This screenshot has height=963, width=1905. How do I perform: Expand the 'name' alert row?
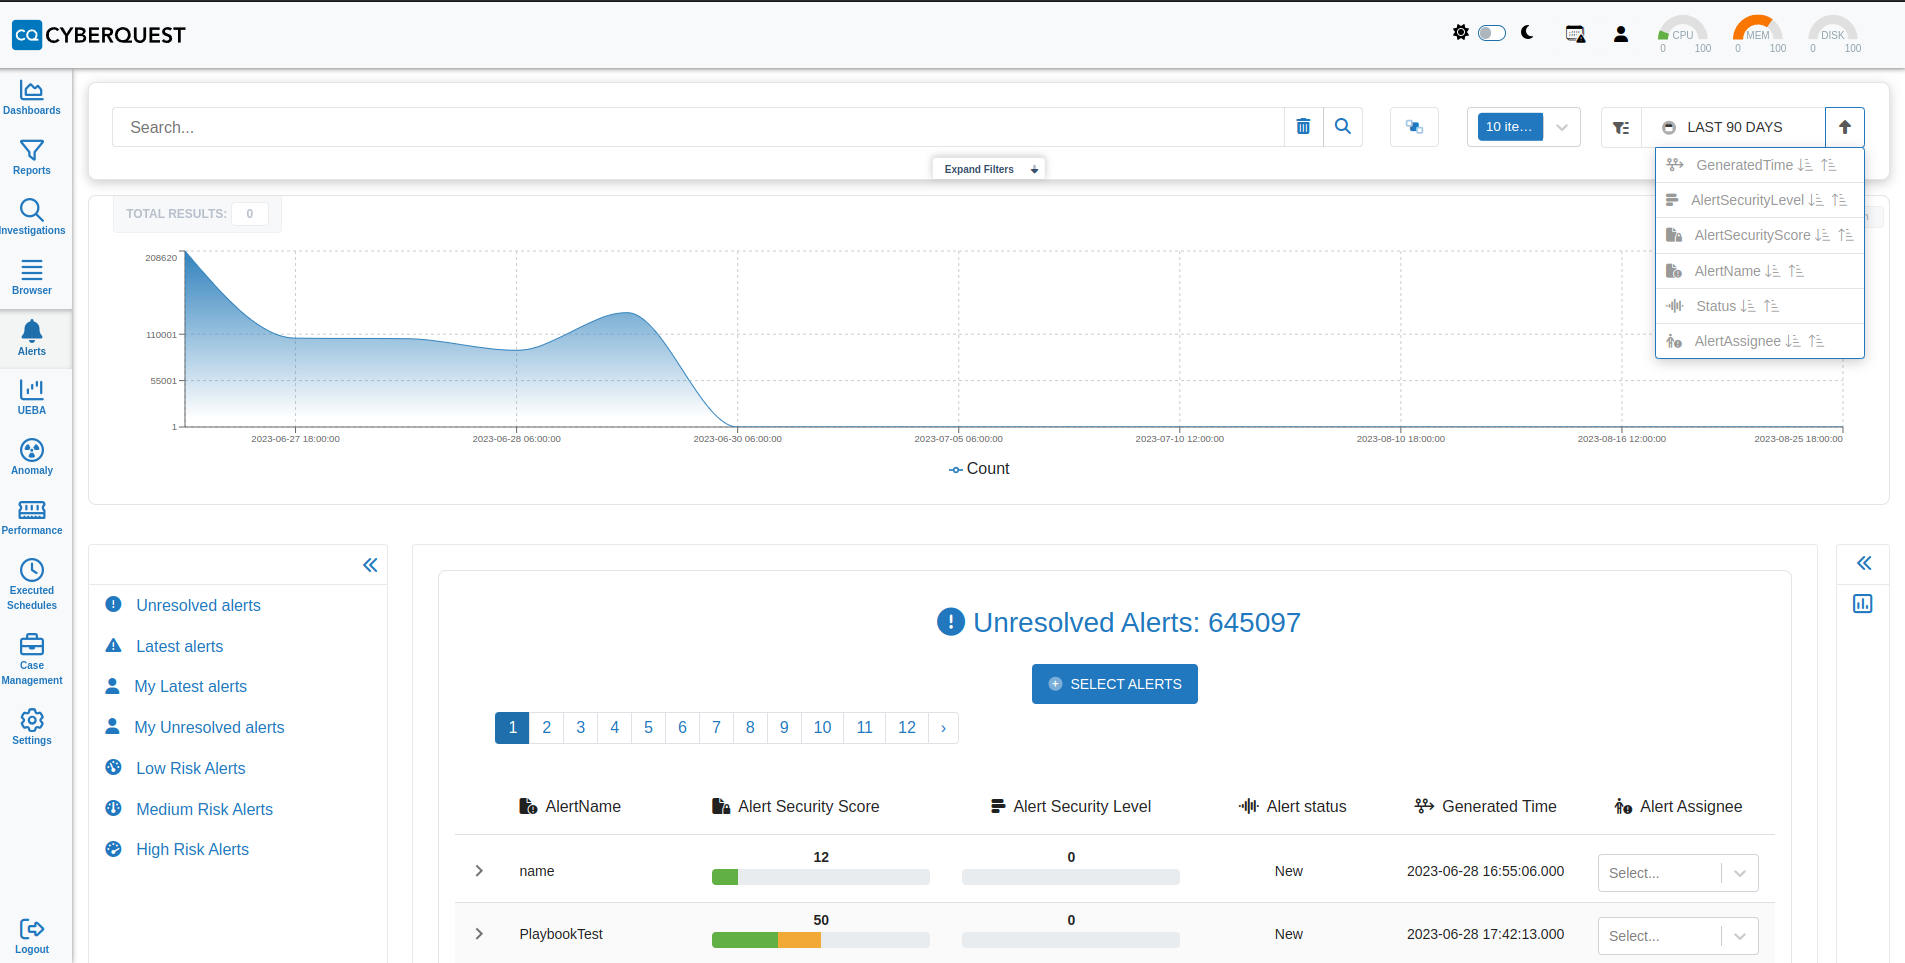click(x=479, y=871)
